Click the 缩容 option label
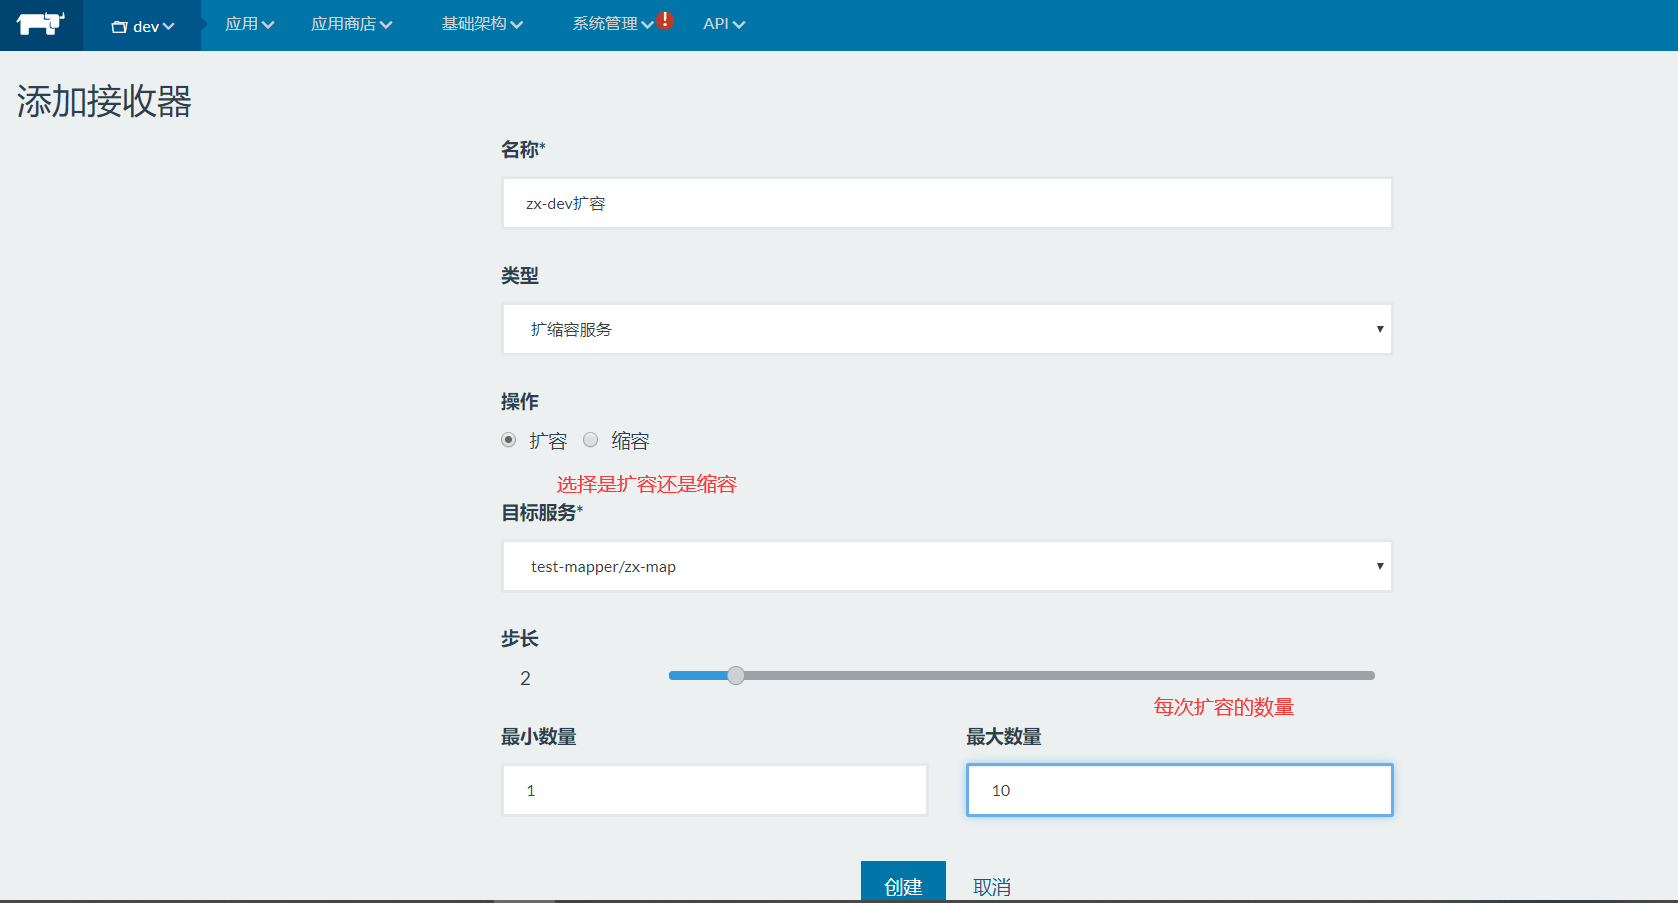This screenshot has height=903, width=1678. tap(630, 441)
